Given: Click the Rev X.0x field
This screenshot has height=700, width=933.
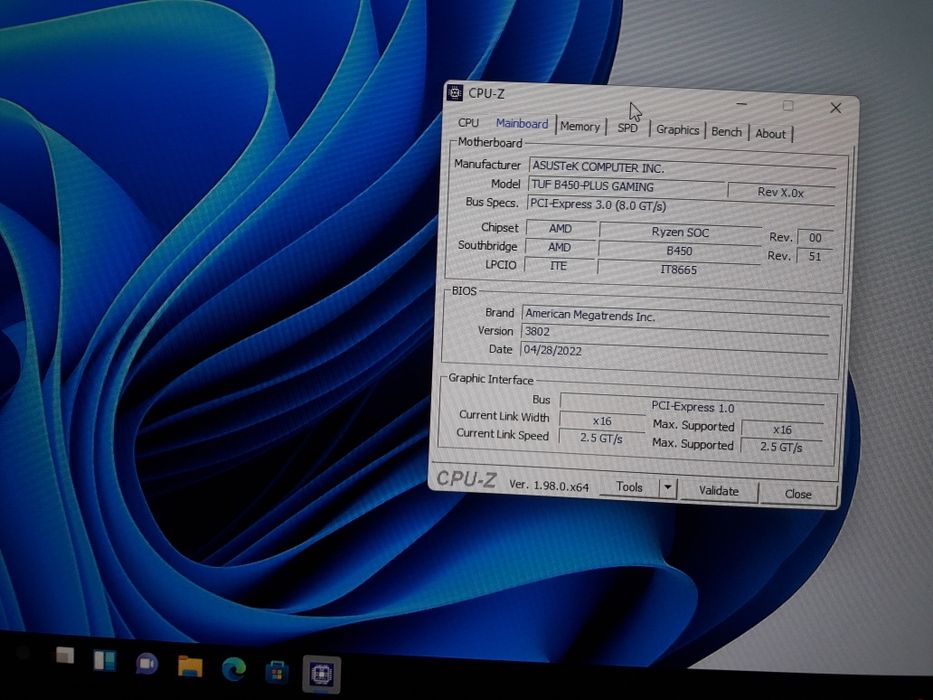Looking at the screenshot, I should (781, 192).
